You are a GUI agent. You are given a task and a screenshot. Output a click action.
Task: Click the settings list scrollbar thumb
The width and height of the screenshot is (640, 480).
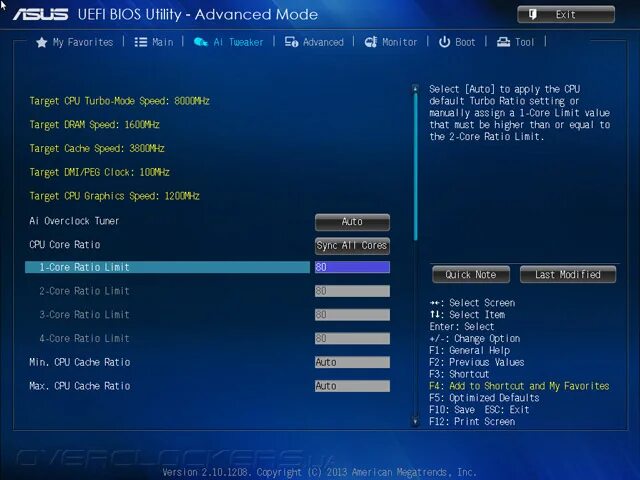(x=416, y=167)
